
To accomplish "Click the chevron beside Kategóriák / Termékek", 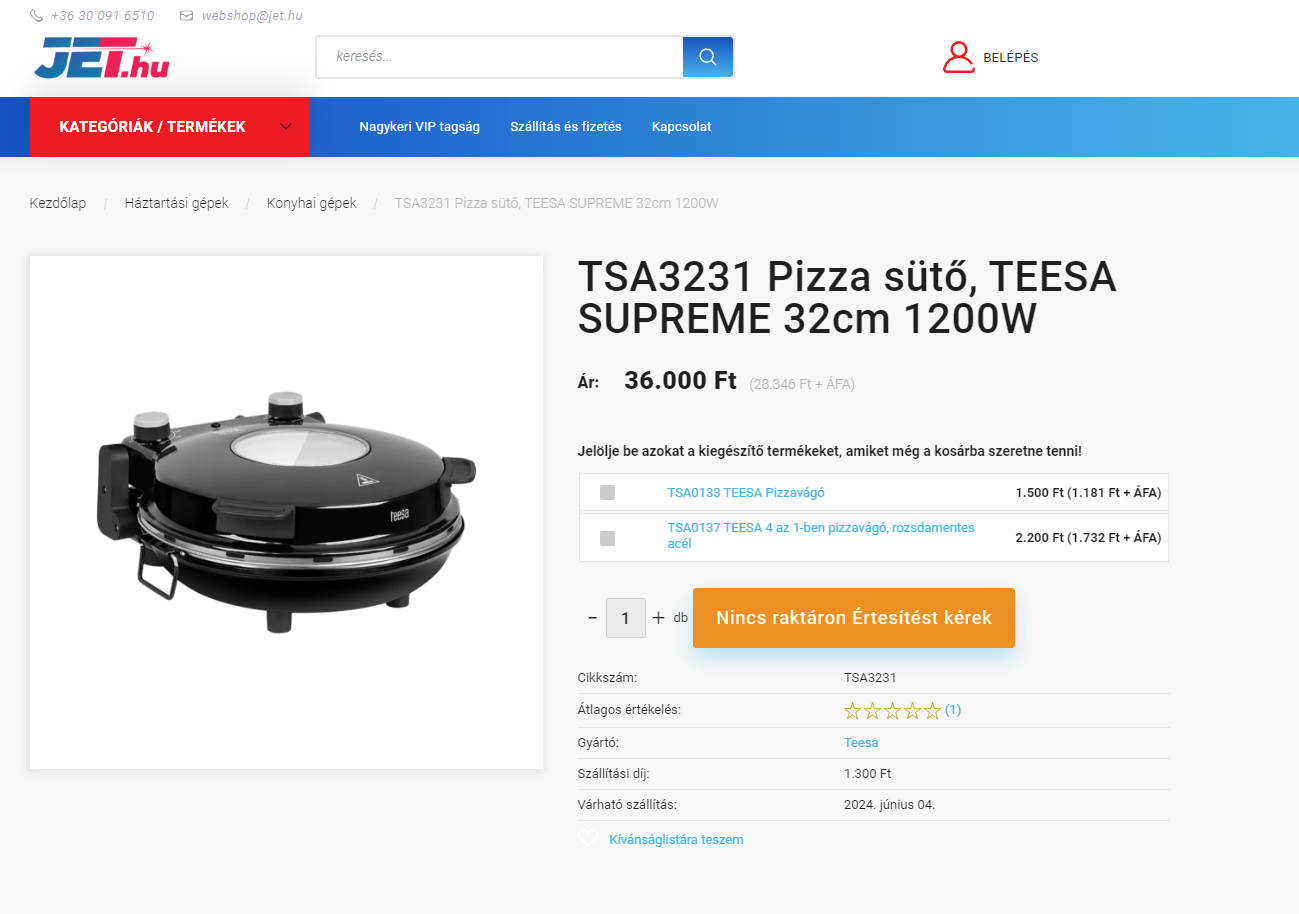I will click(x=286, y=127).
